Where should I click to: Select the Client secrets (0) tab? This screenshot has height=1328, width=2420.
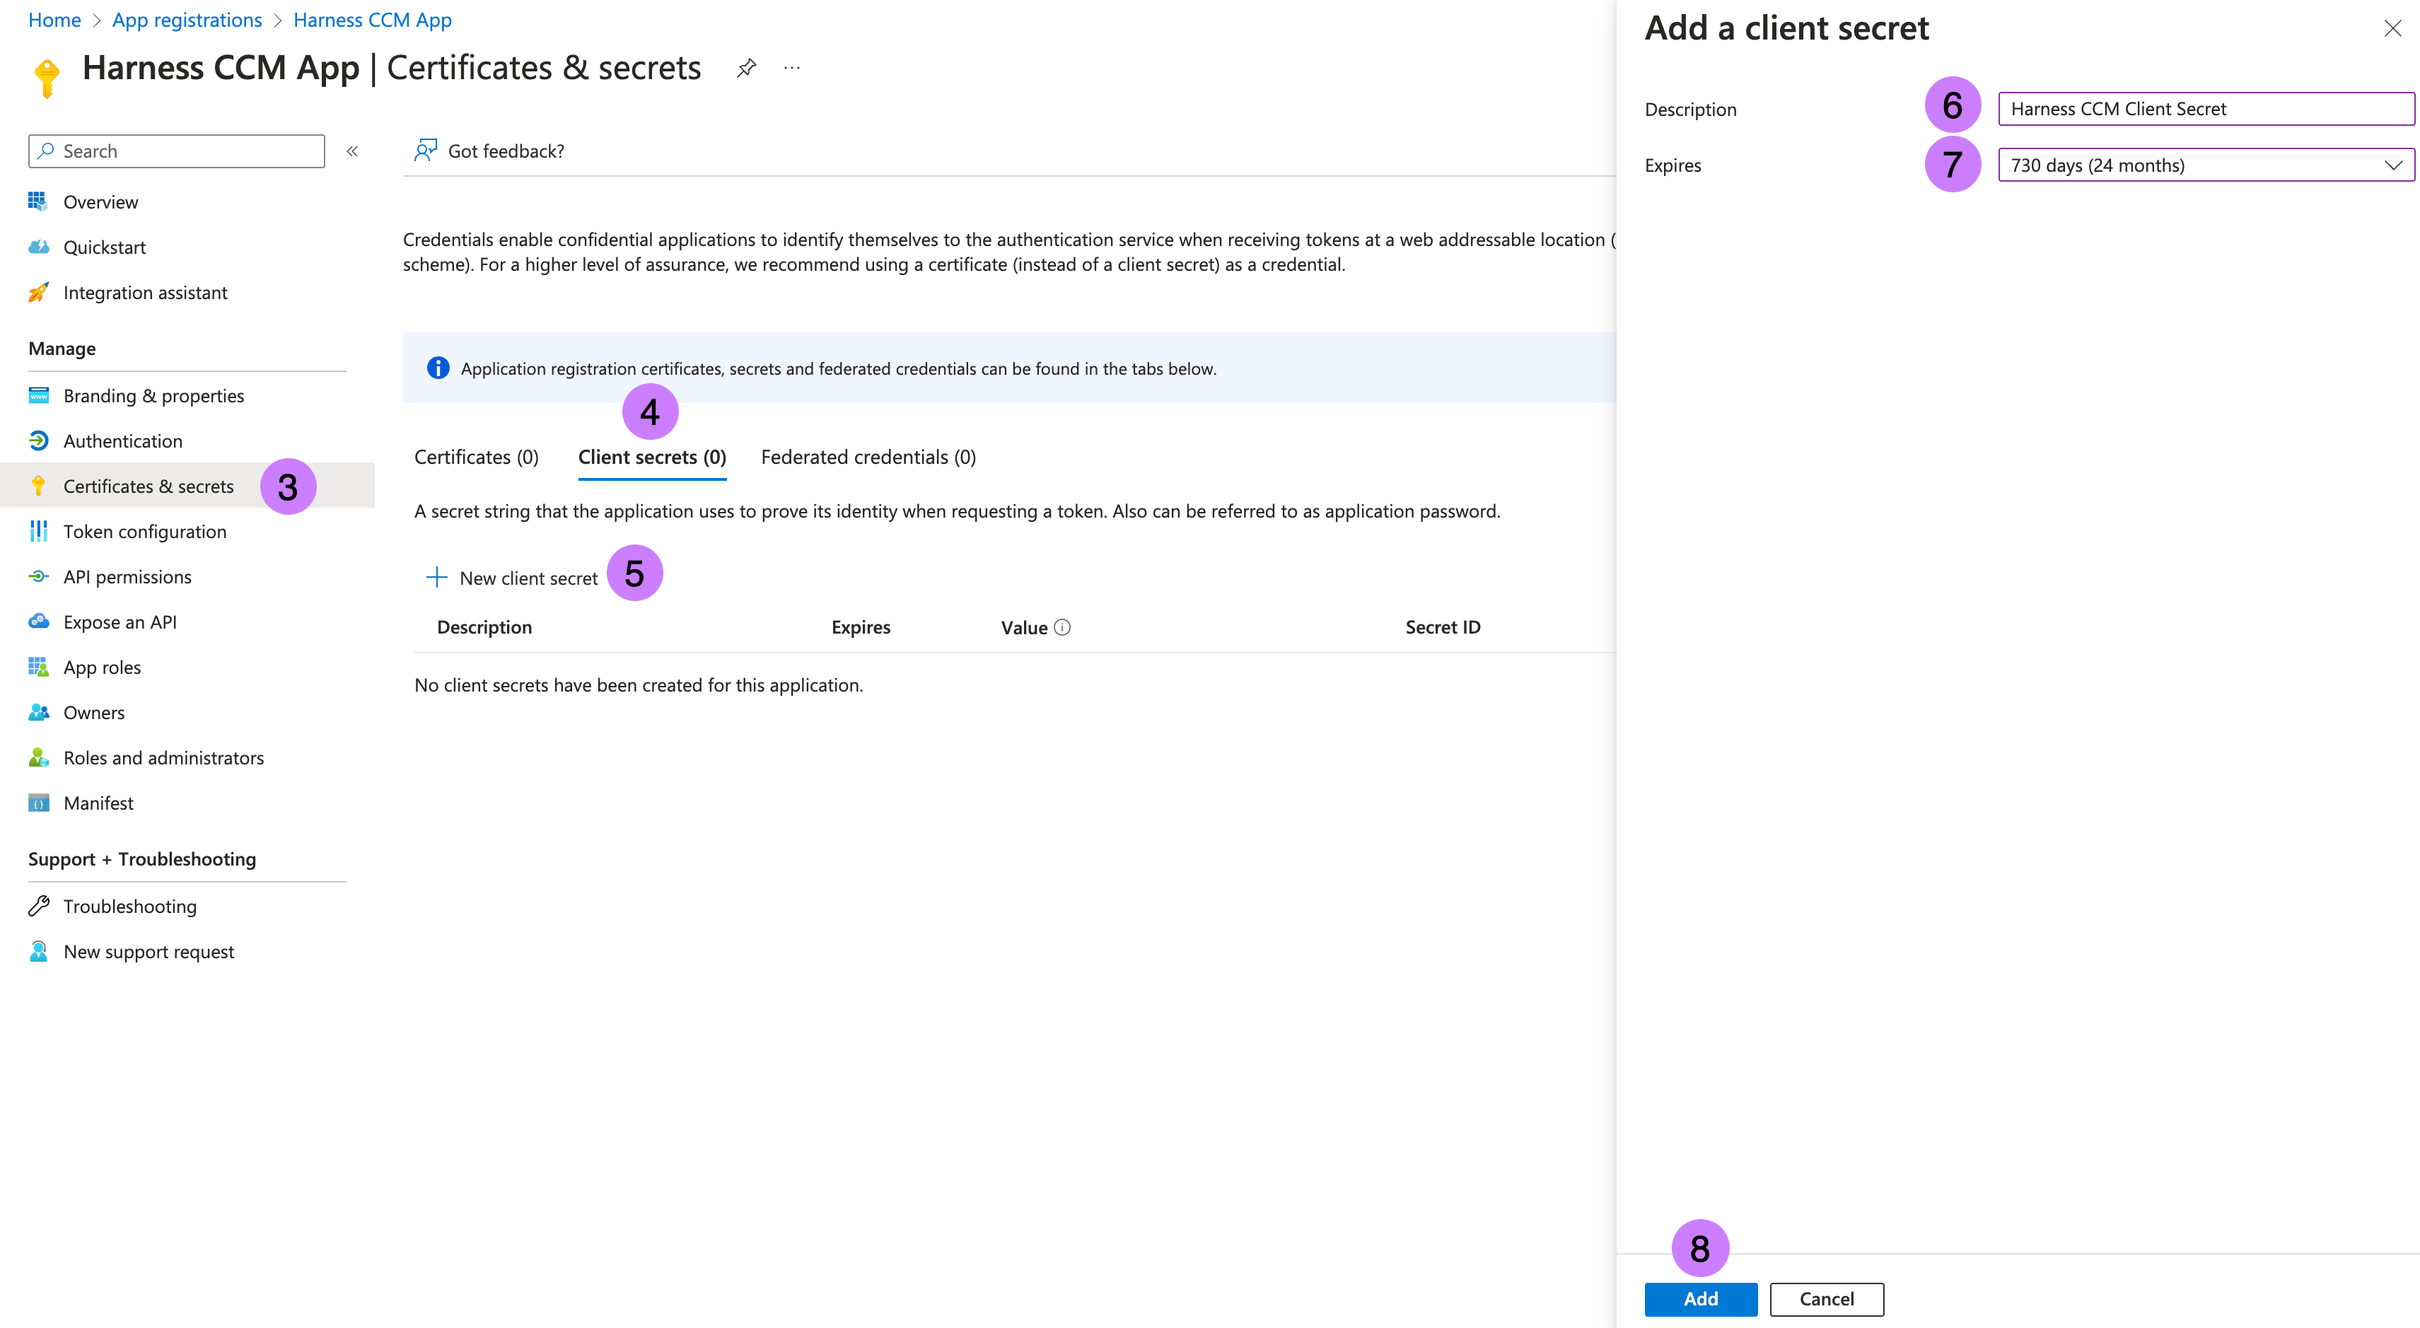(652, 457)
